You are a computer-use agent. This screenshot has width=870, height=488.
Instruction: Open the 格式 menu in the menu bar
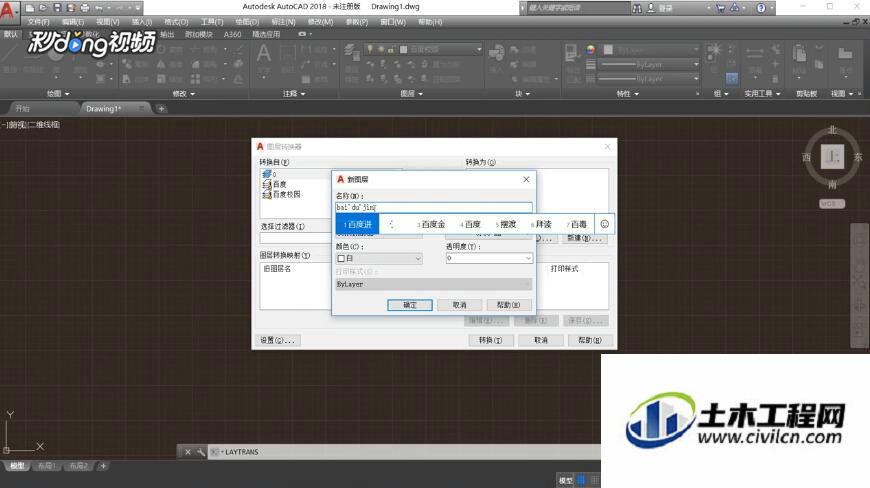coord(176,21)
